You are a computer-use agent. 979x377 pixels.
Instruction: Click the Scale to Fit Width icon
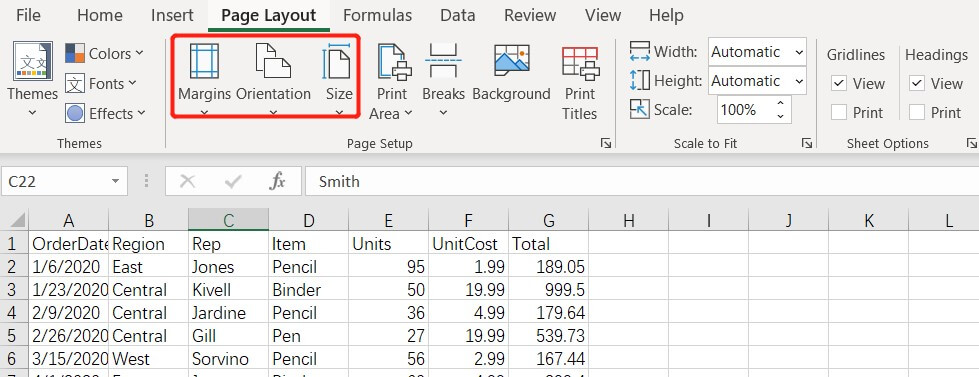pyautogui.click(x=640, y=52)
